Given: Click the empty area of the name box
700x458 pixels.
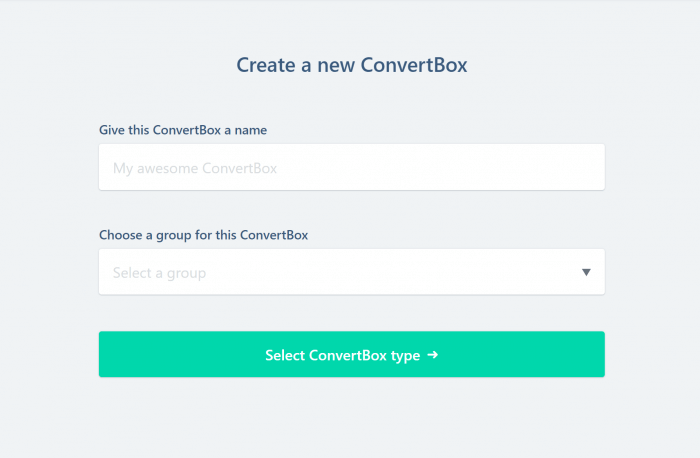Looking at the screenshot, I should tap(440, 167).
